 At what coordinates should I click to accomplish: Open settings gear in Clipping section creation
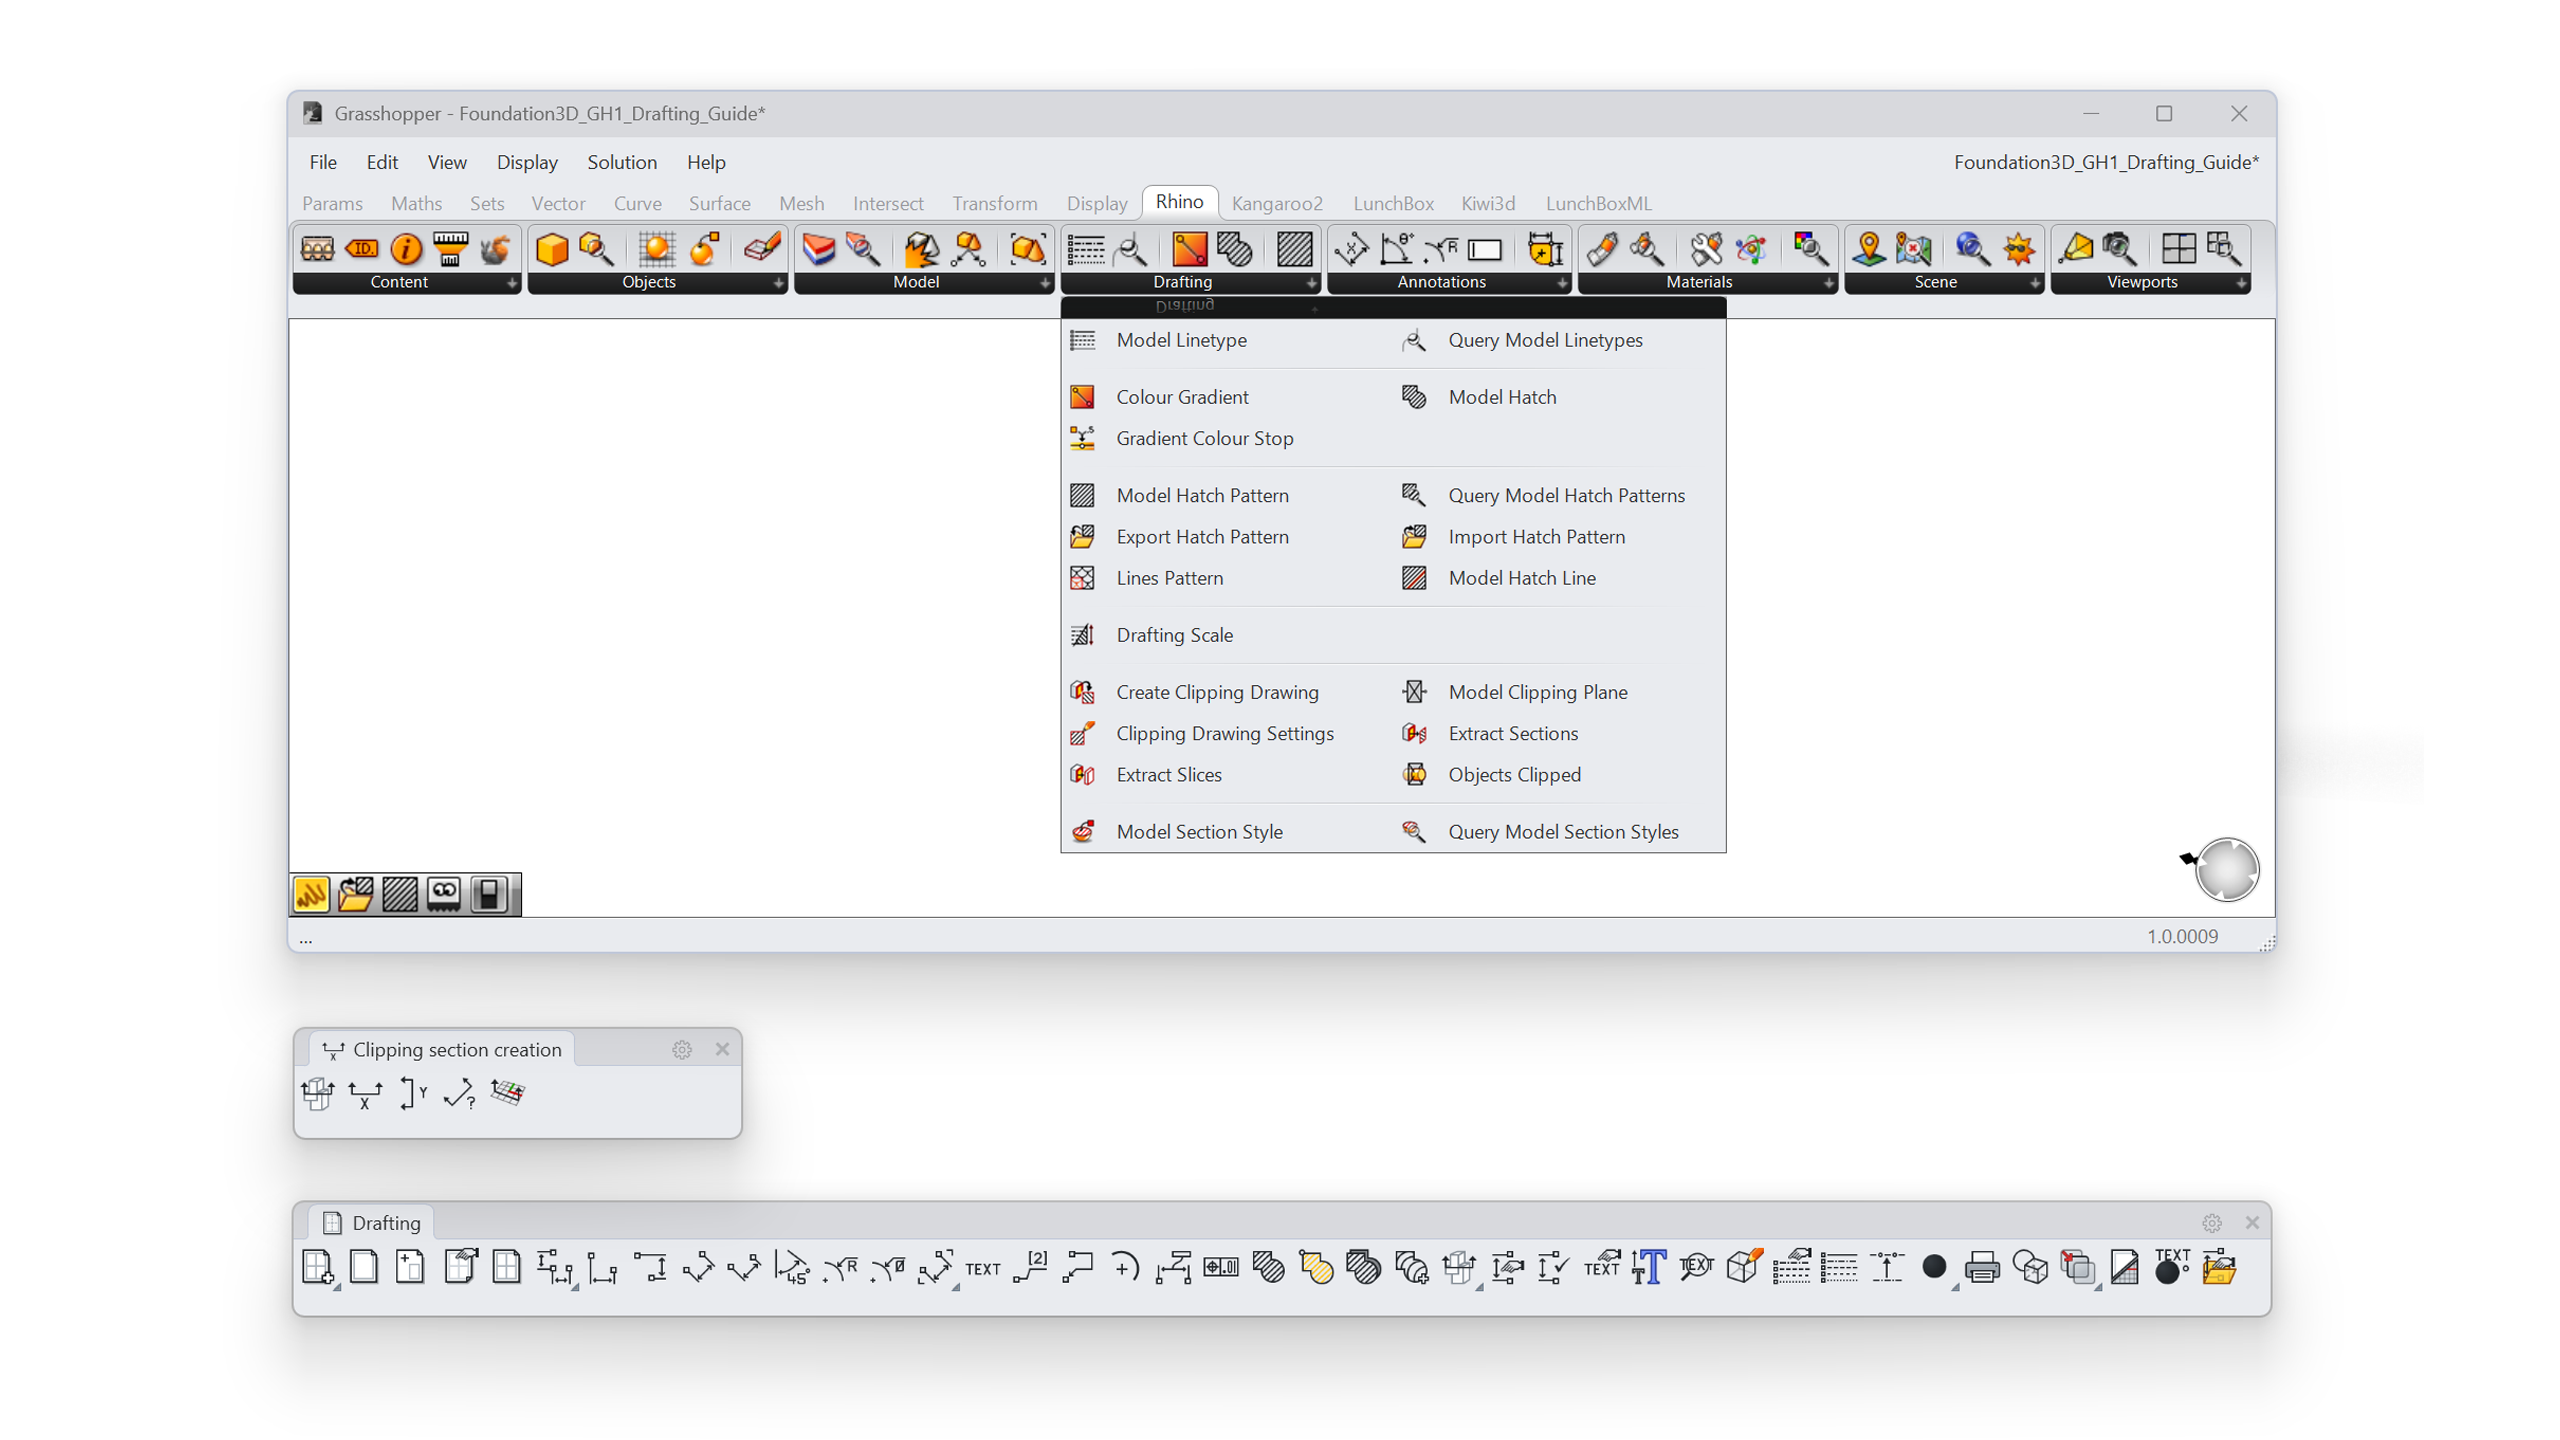coord(681,1050)
